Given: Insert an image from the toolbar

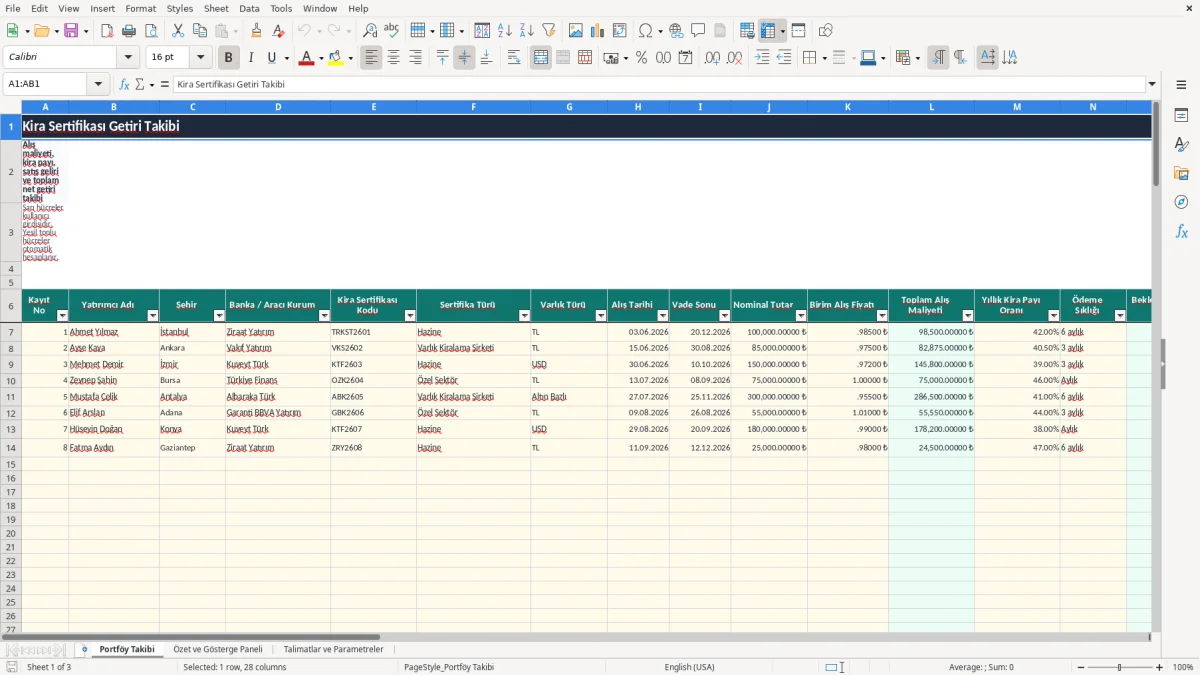Looking at the screenshot, I should [x=576, y=31].
